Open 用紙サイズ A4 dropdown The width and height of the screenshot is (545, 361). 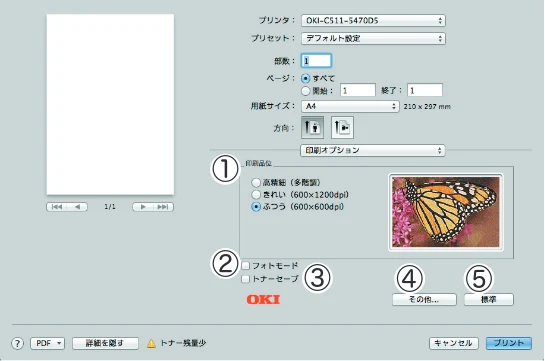(x=350, y=106)
